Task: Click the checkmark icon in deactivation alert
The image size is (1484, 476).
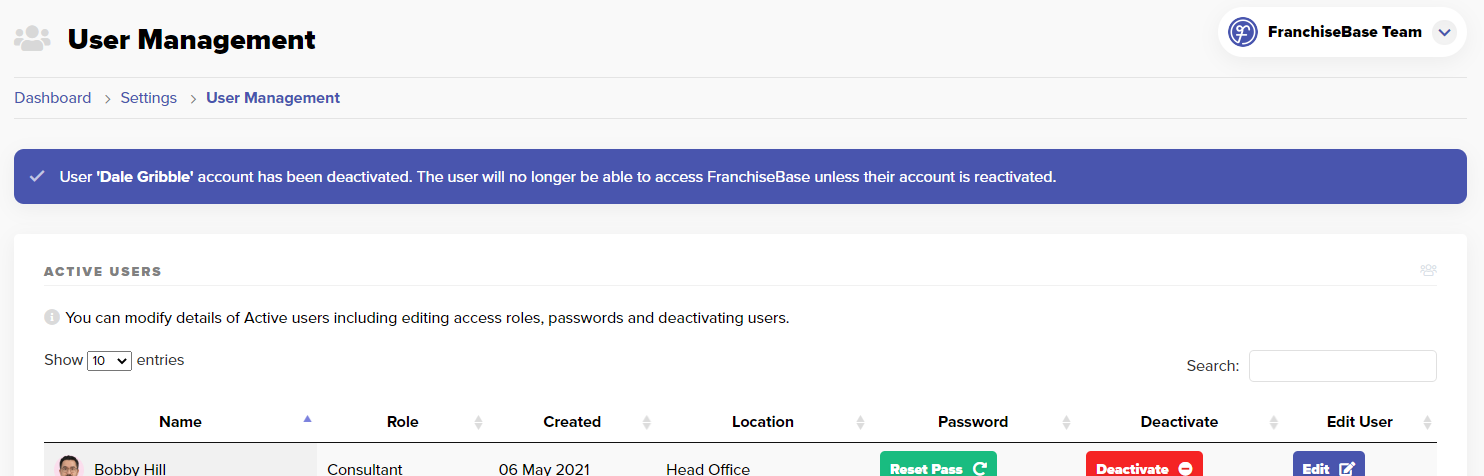Action: (x=37, y=177)
